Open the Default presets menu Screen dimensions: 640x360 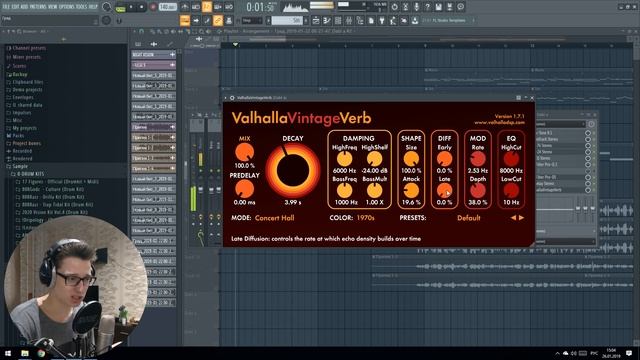click(x=469, y=218)
